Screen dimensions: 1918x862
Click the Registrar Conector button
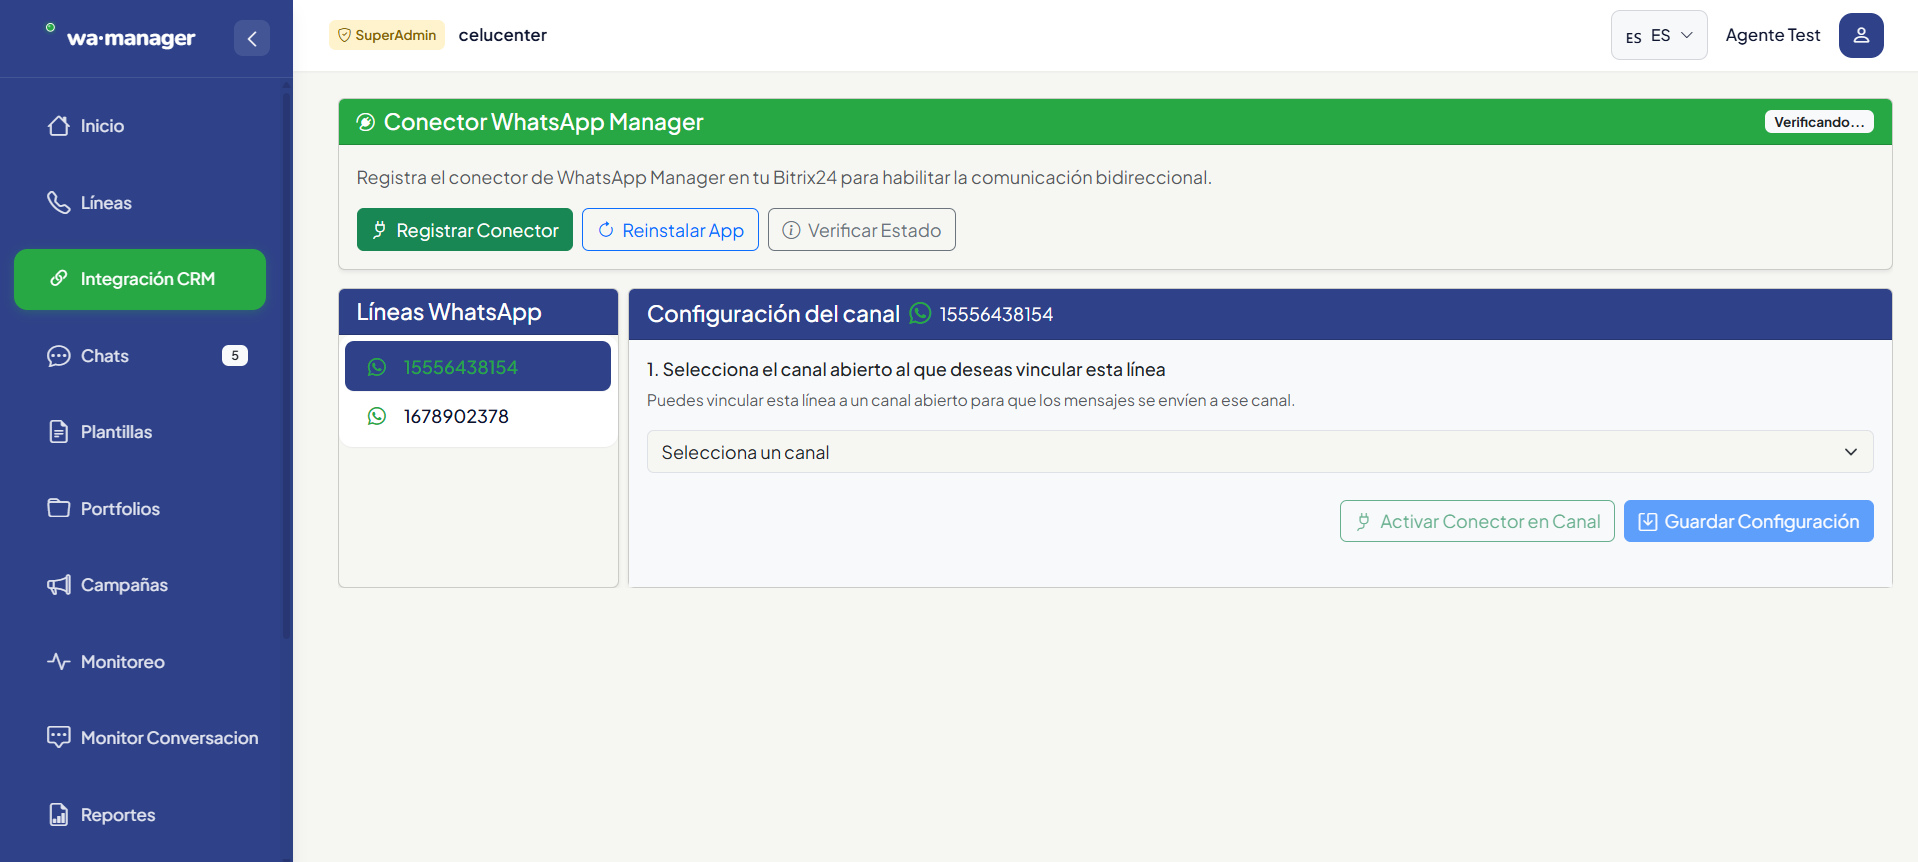tap(465, 230)
